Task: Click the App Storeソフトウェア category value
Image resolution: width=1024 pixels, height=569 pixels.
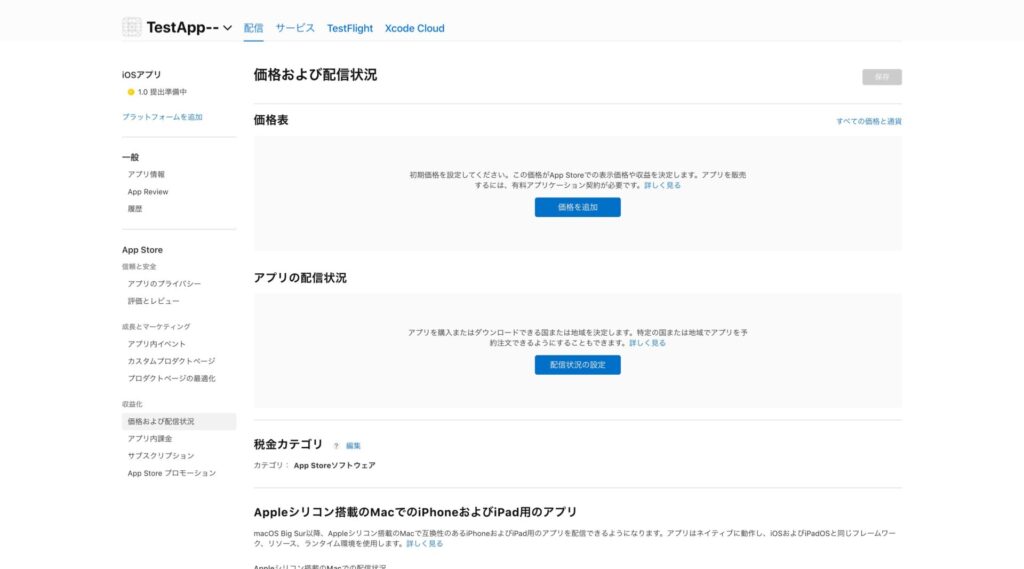Action: click(x=334, y=466)
